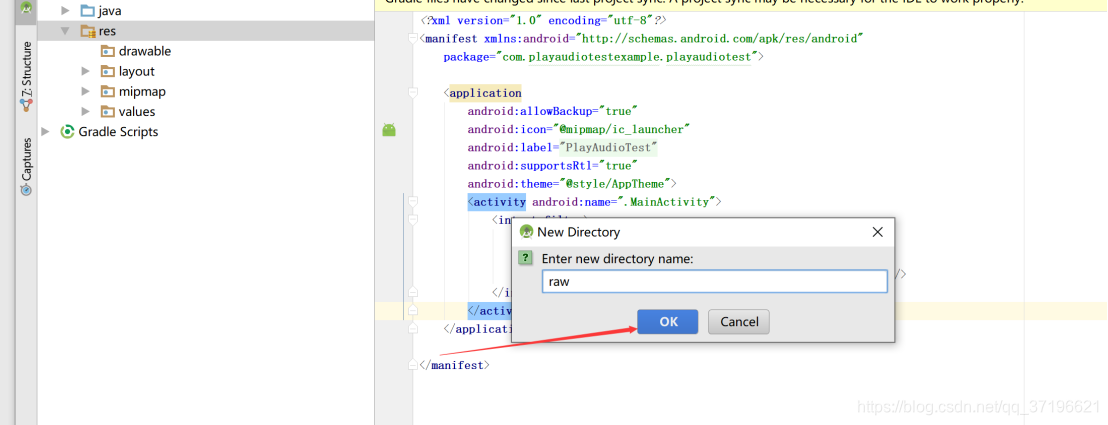Confirm the new directory with OK

click(x=668, y=322)
